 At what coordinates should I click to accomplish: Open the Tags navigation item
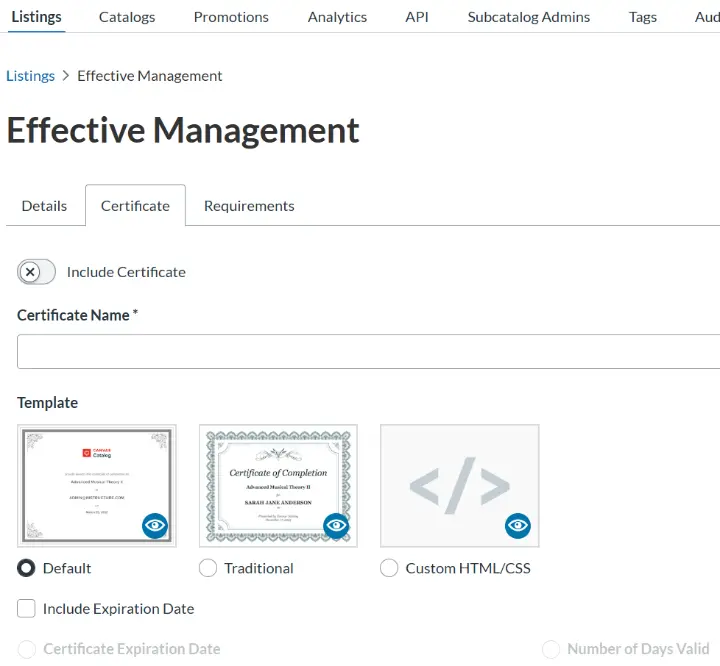[643, 17]
